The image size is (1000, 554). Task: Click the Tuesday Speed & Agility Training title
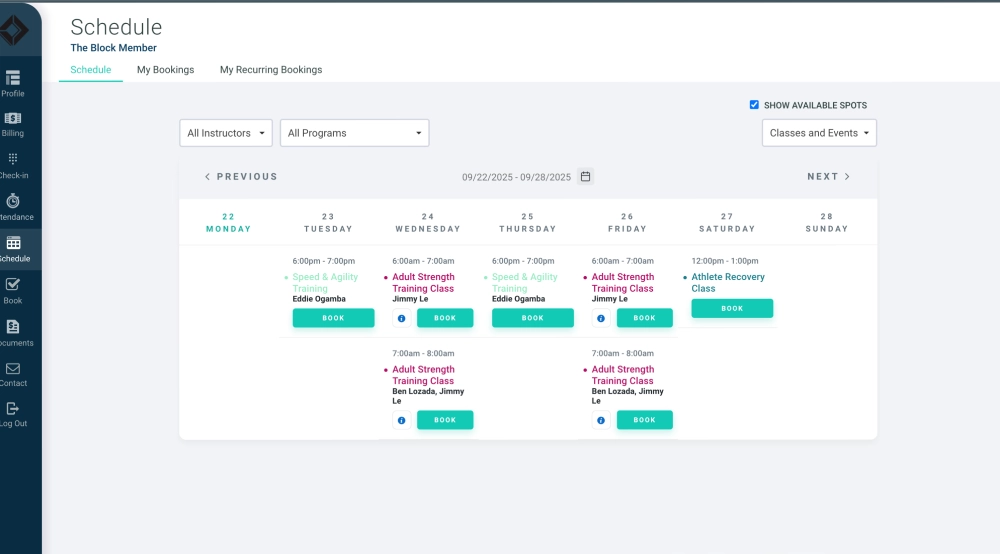click(x=325, y=283)
